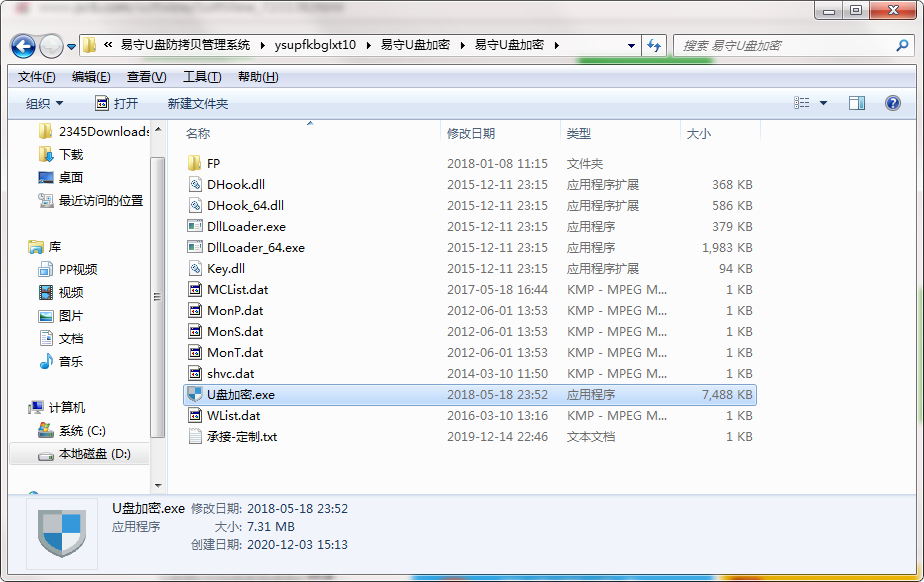Open 音乐 library
Screen dimensions: 924x582
[61, 362]
